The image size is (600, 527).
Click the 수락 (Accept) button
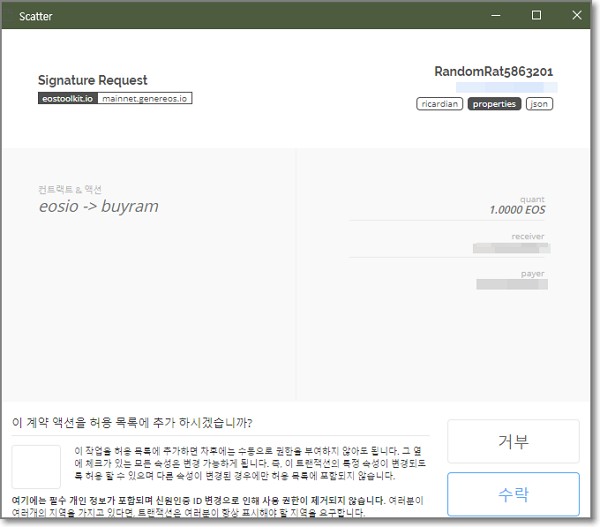pos(513,494)
